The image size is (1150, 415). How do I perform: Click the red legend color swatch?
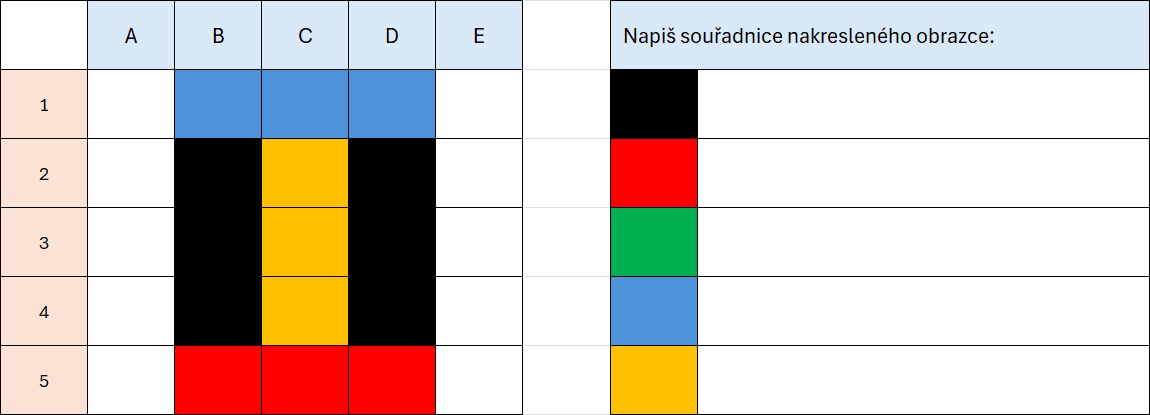tap(654, 173)
